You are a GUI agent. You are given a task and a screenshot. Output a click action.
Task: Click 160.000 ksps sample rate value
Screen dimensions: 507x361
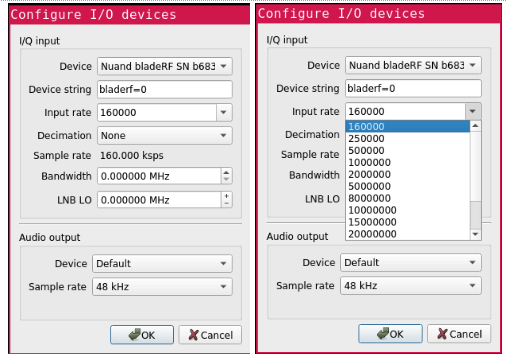pos(132,156)
